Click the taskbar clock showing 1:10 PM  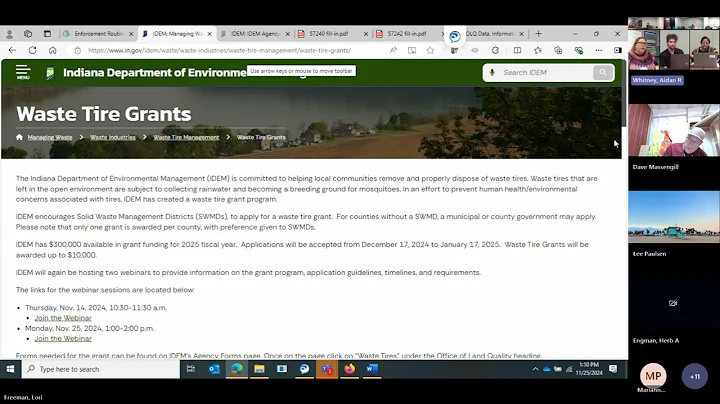589,369
